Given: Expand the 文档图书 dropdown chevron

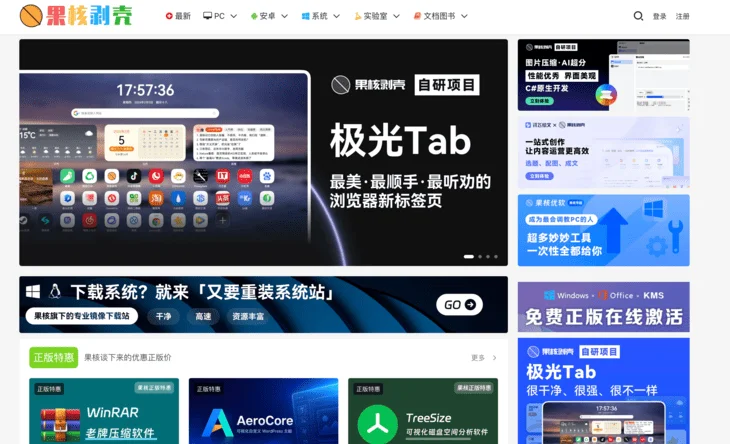Looking at the screenshot, I should click(464, 16).
